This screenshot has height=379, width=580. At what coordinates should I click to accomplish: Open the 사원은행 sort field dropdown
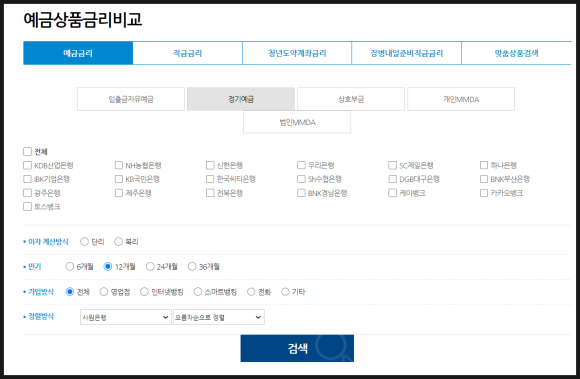[x=126, y=317]
